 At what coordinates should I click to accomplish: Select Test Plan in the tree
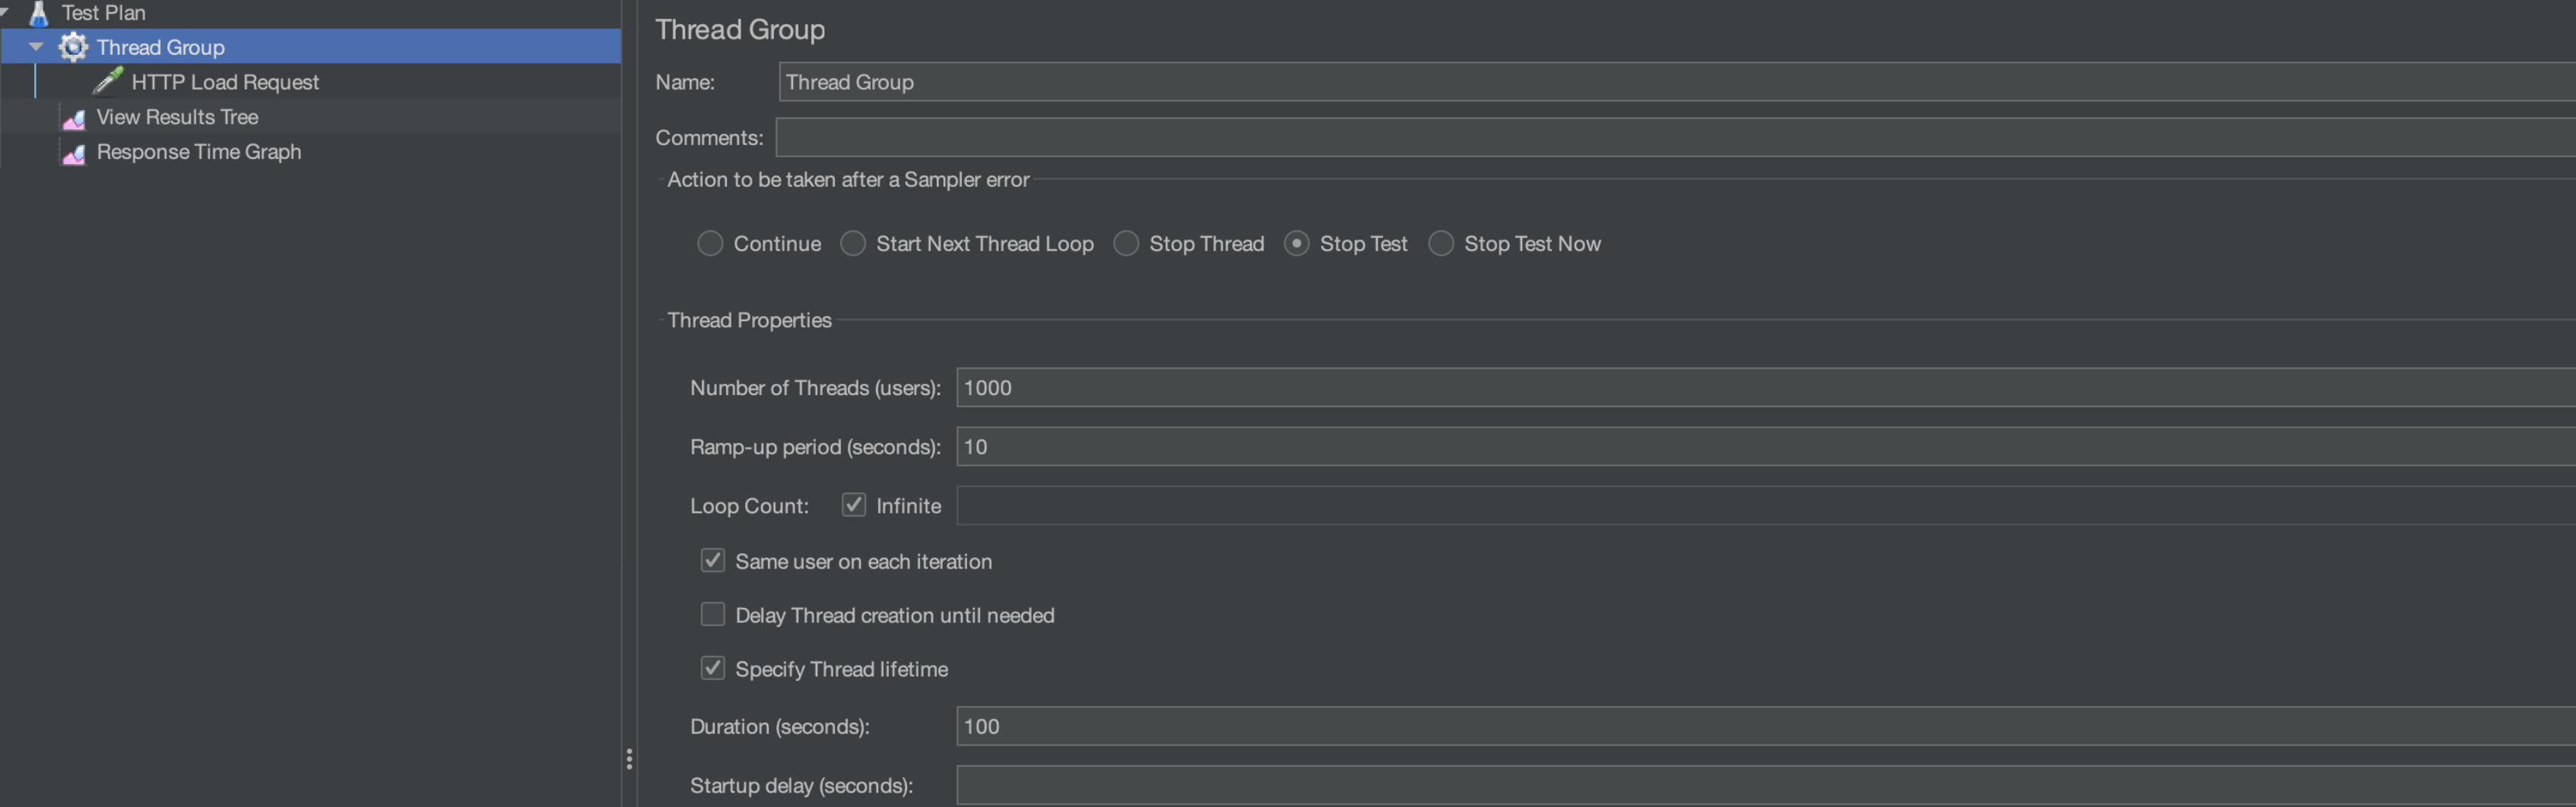(x=104, y=13)
